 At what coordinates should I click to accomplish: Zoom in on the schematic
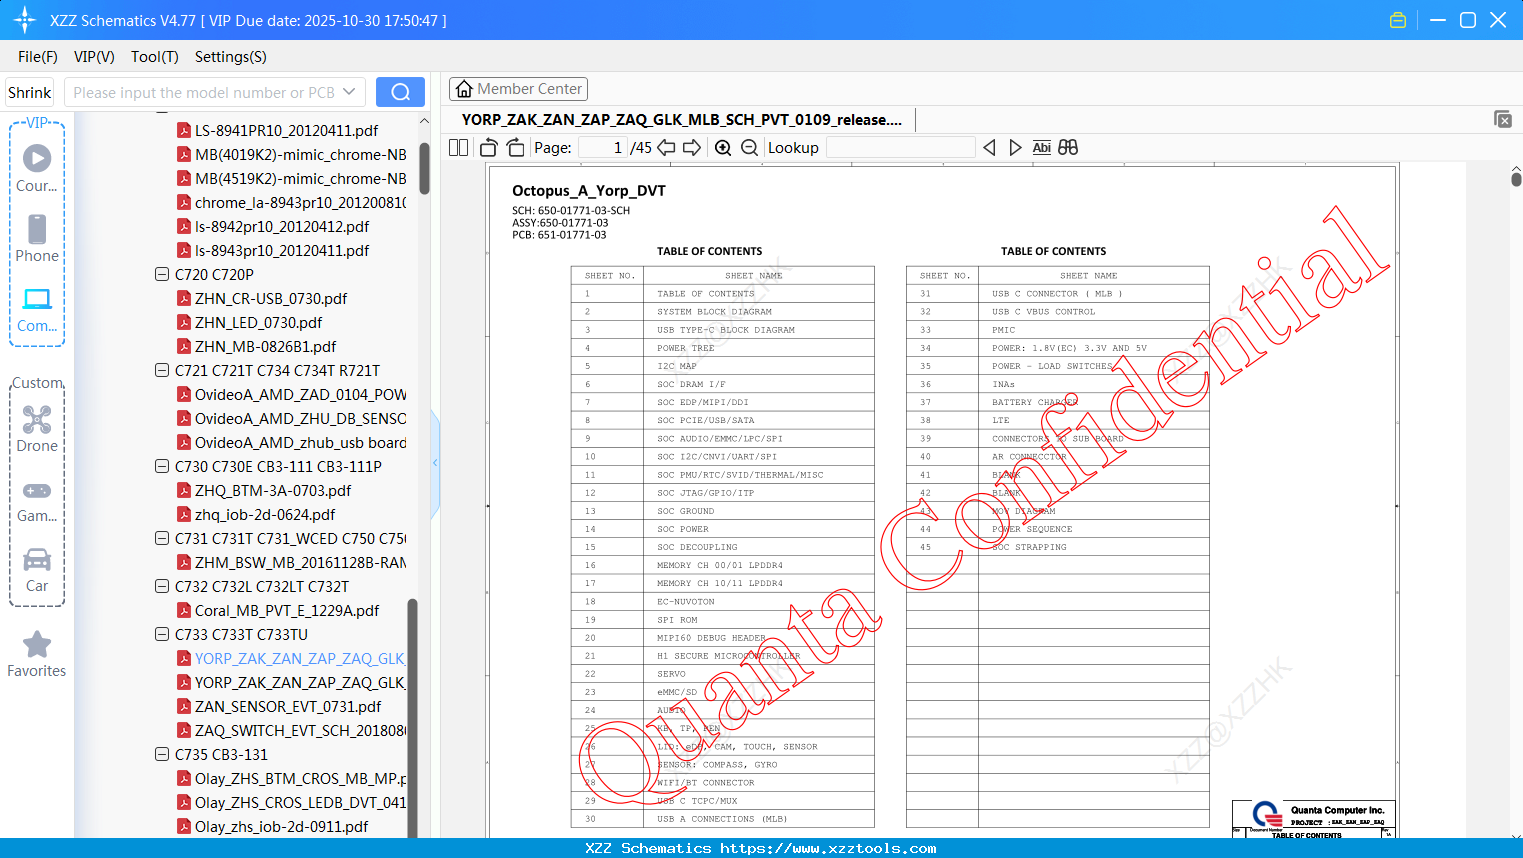[x=723, y=148]
